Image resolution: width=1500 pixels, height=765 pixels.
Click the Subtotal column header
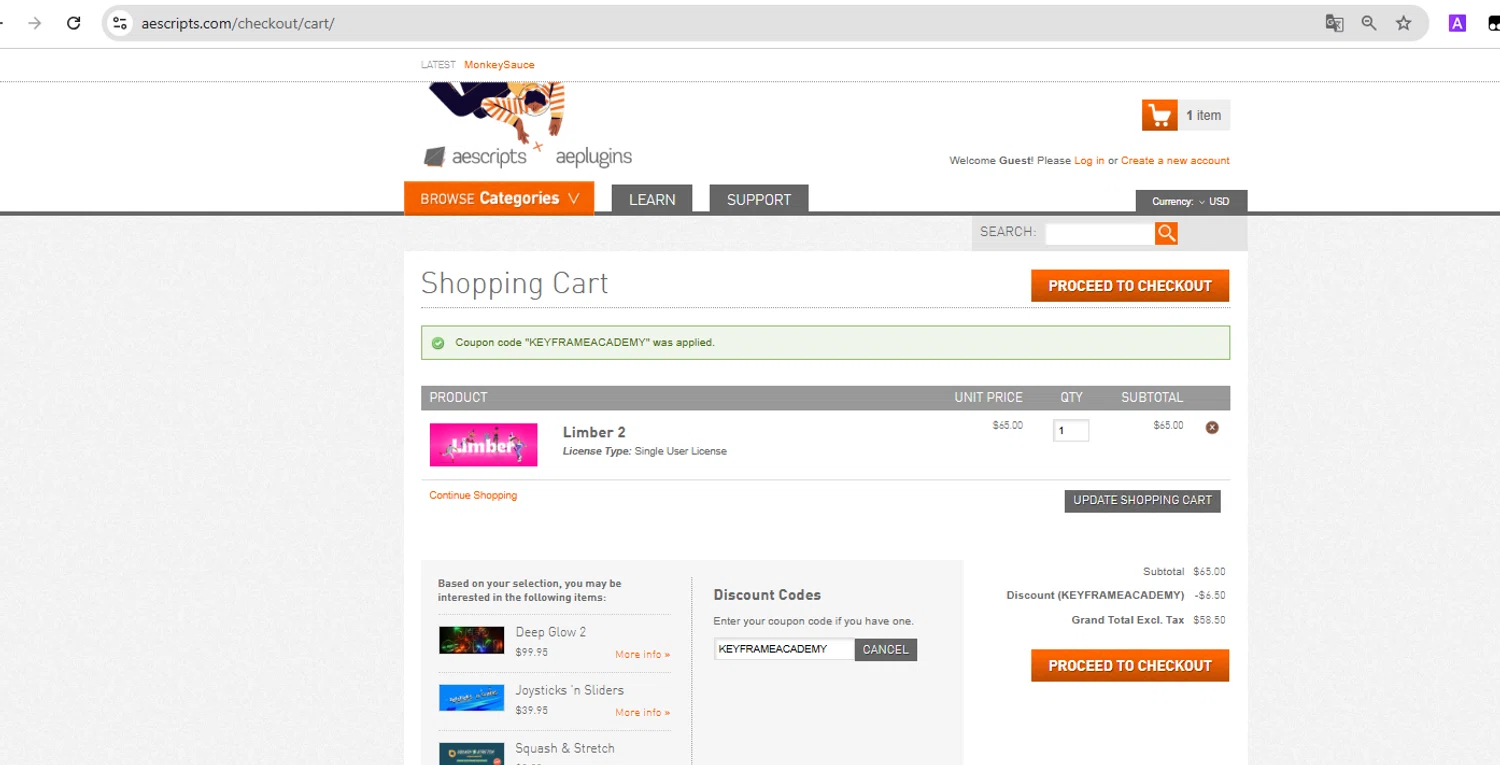[x=1152, y=397]
